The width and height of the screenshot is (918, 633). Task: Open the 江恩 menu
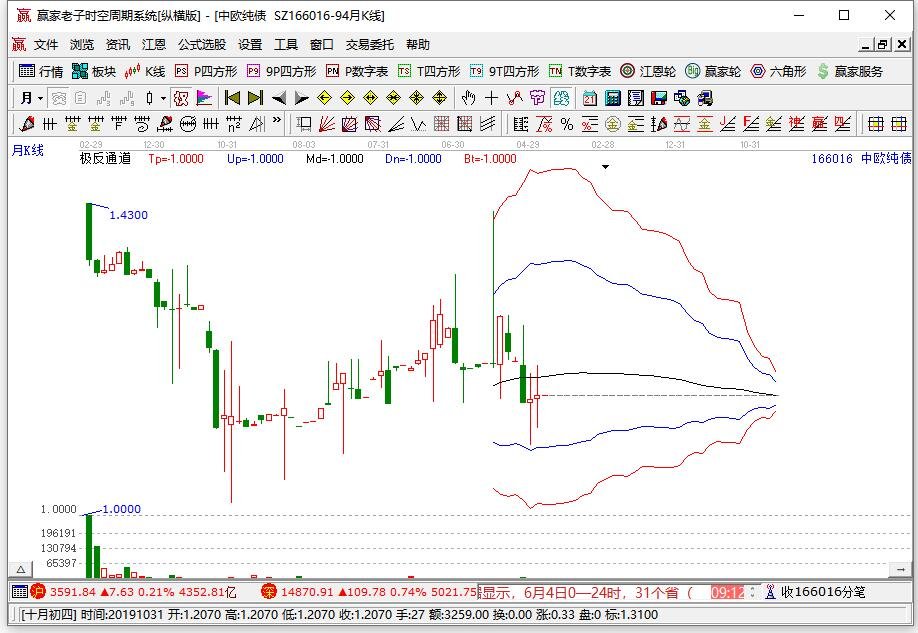153,45
